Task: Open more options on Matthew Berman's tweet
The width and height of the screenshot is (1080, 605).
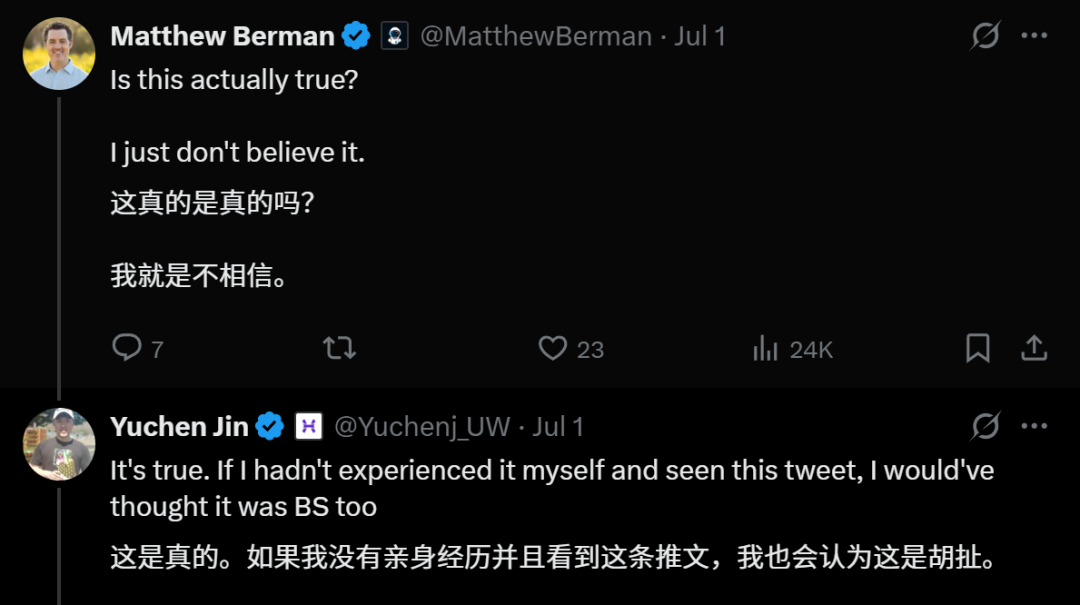Action: 1035,36
